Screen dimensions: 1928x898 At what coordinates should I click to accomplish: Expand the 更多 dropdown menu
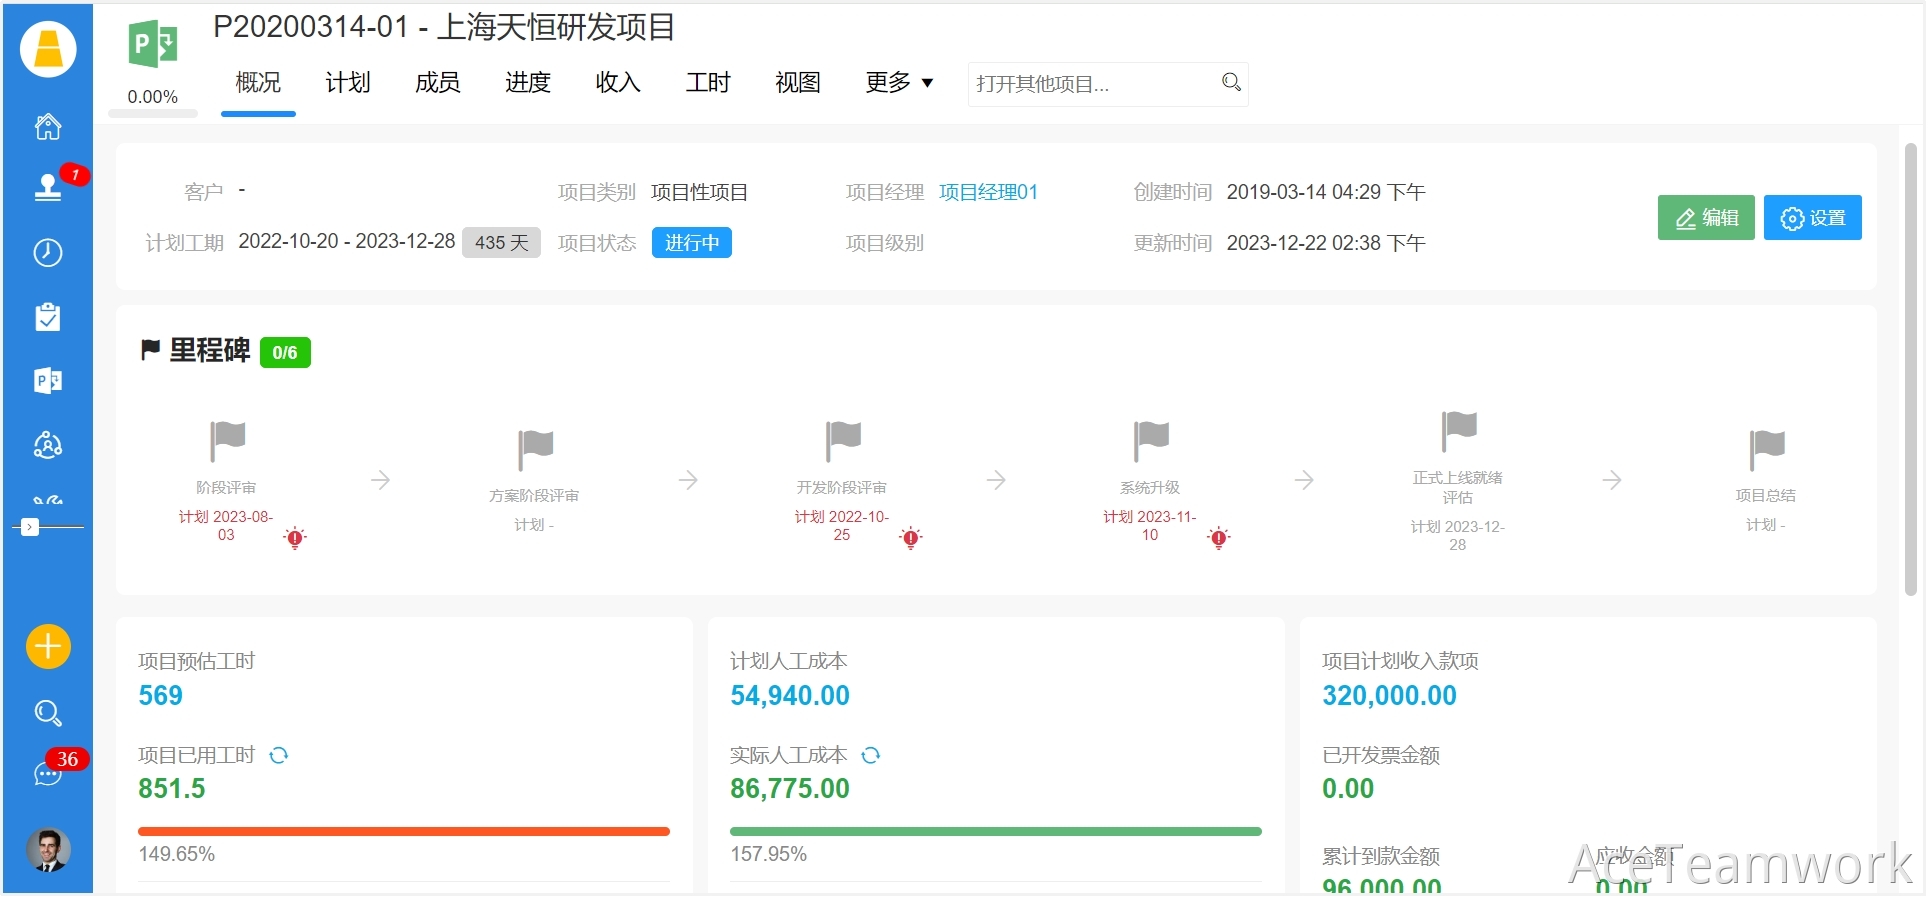[x=899, y=83]
